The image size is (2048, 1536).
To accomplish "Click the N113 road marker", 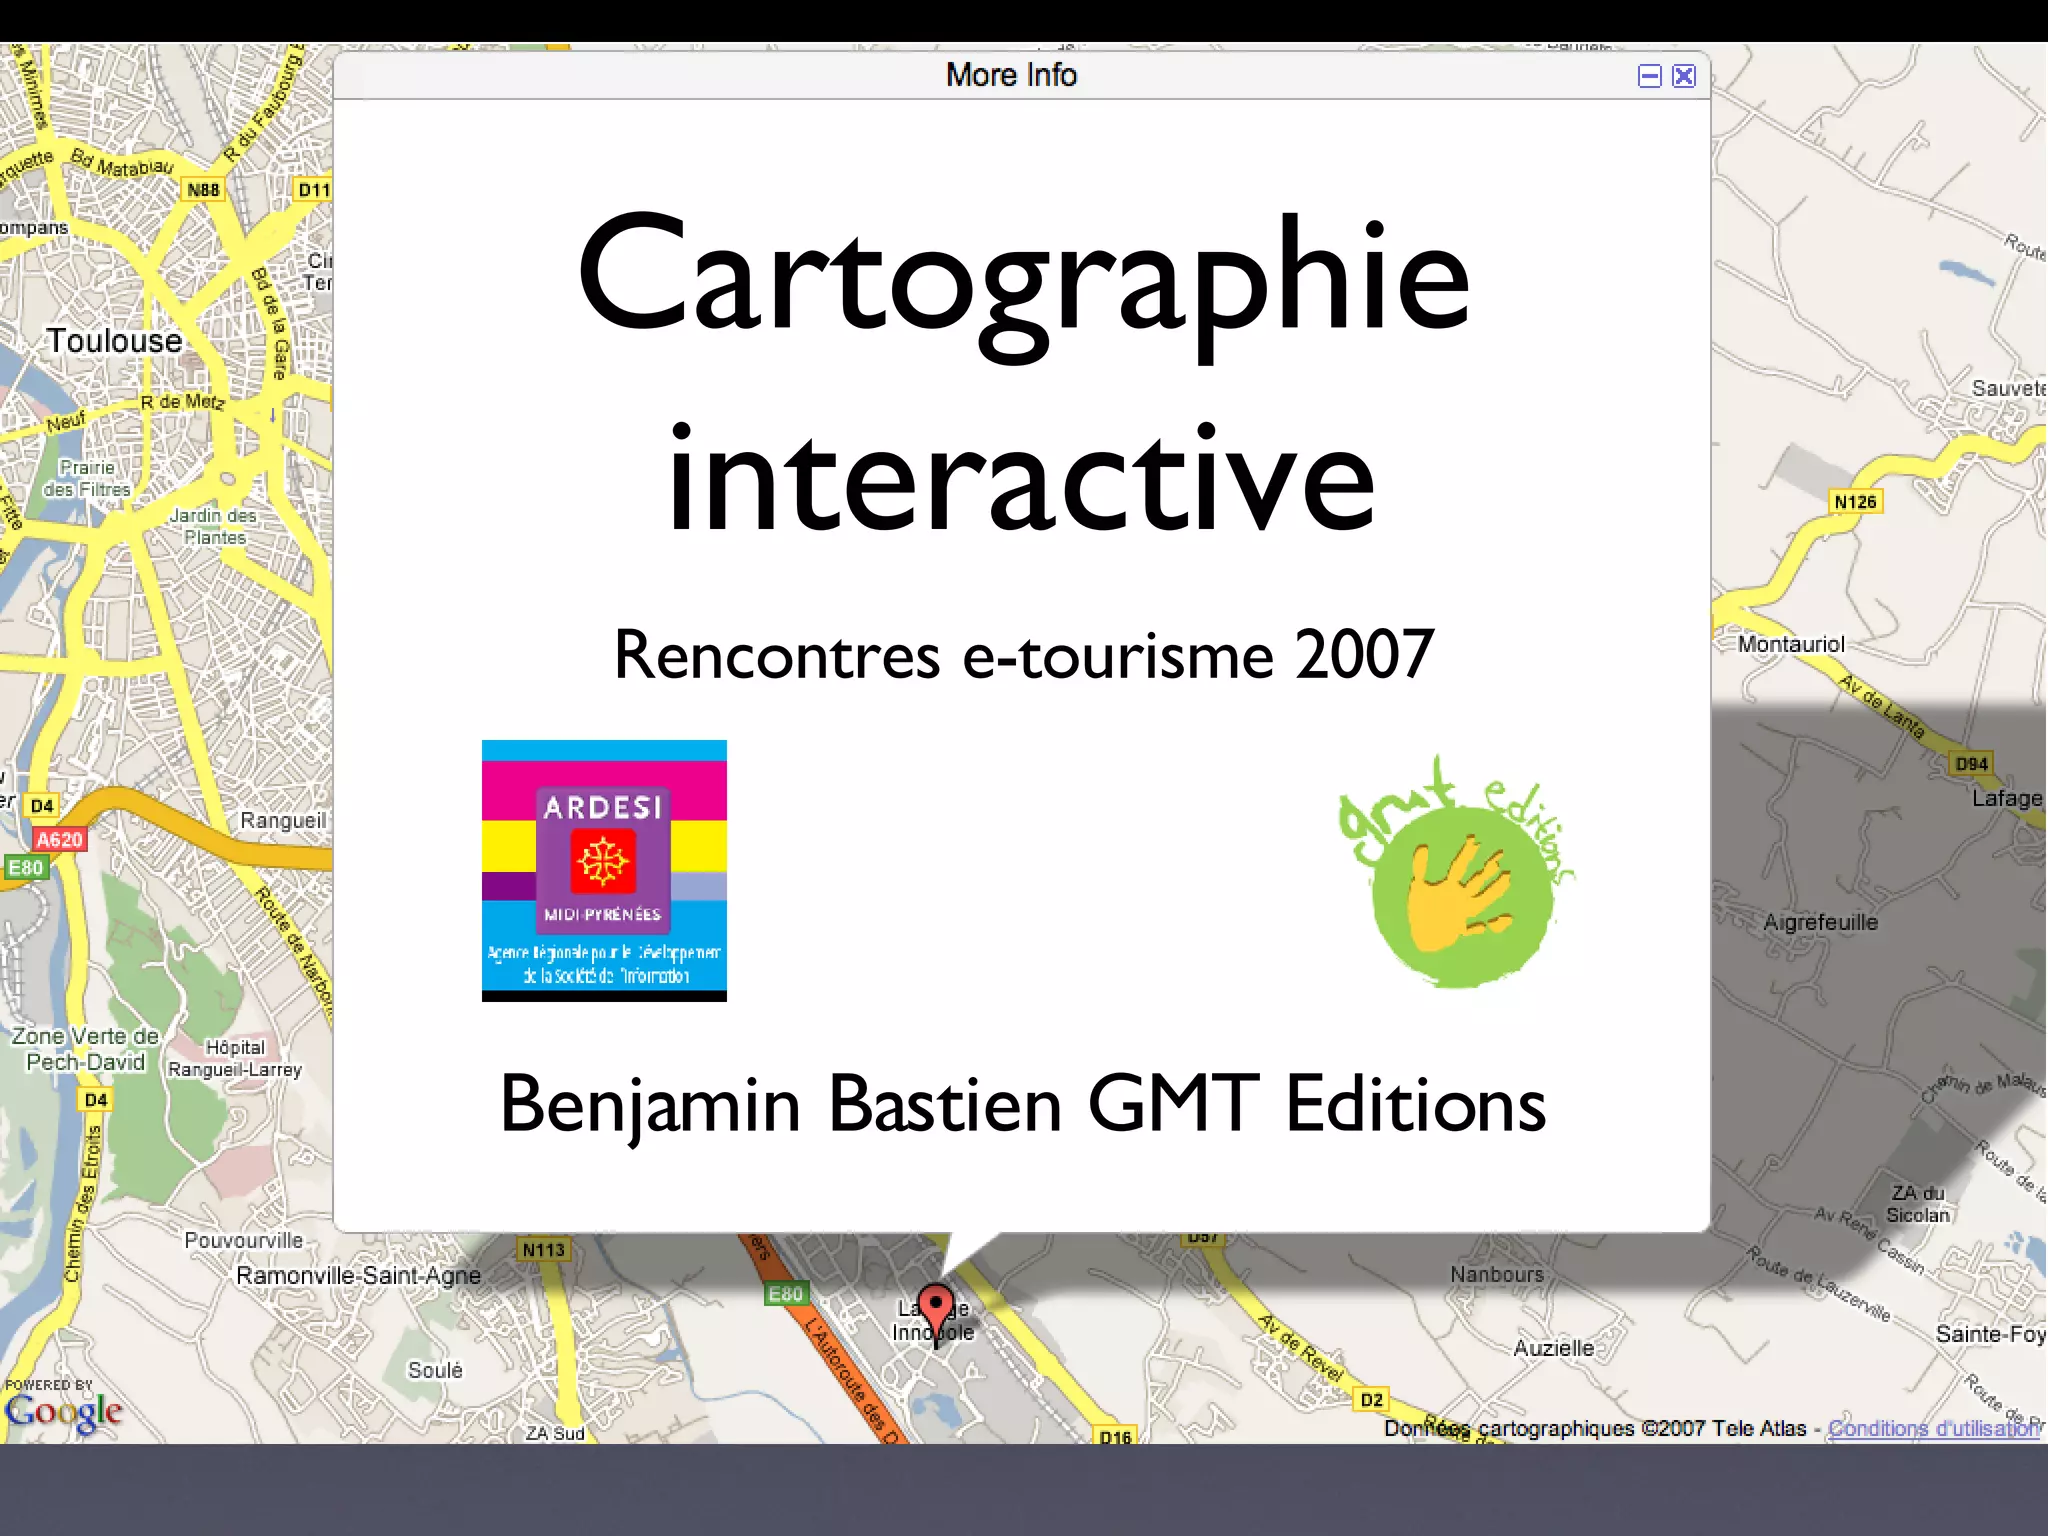I will (543, 1250).
